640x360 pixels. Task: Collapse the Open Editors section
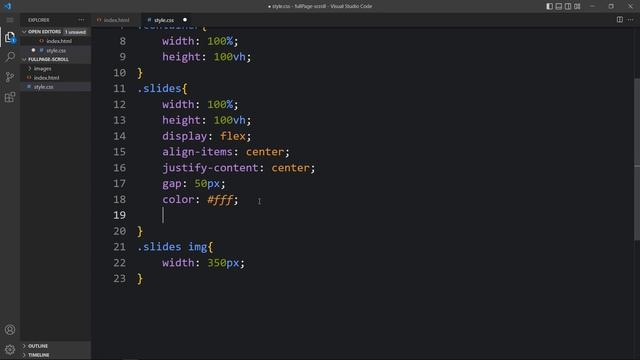click(x=44, y=31)
